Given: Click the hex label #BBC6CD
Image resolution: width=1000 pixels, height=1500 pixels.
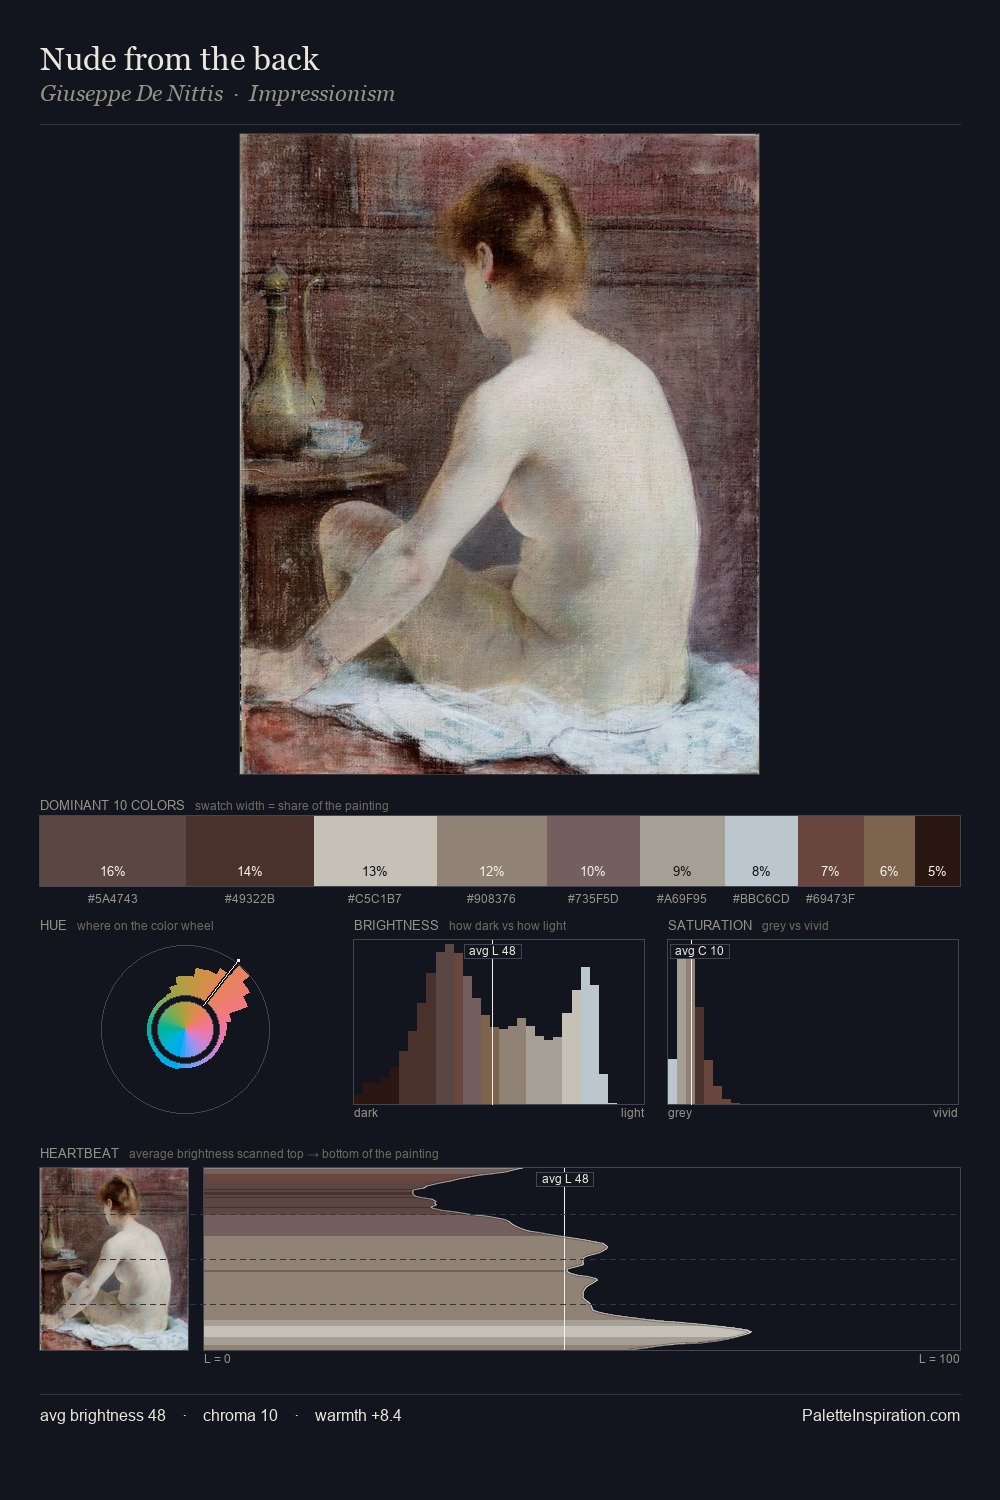Looking at the screenshot, I should click(x=761, y=899).
